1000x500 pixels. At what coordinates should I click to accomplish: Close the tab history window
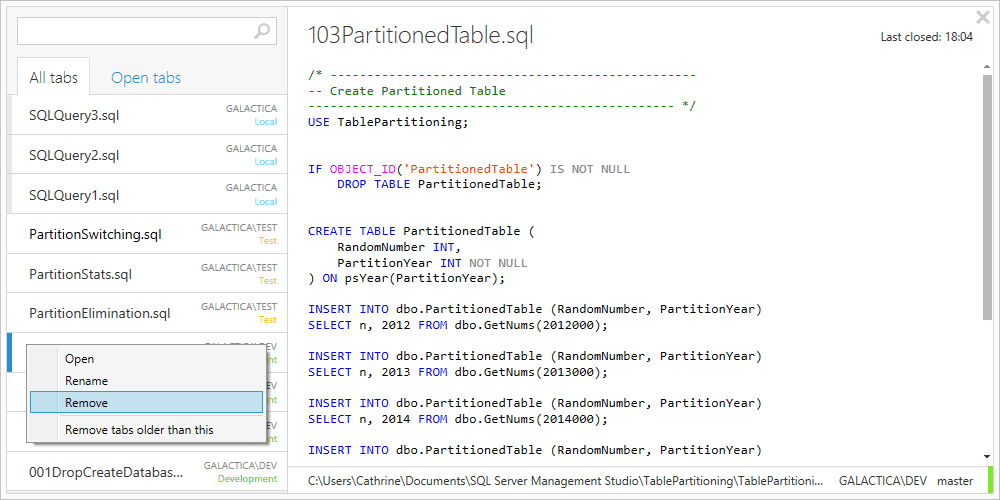983,17
